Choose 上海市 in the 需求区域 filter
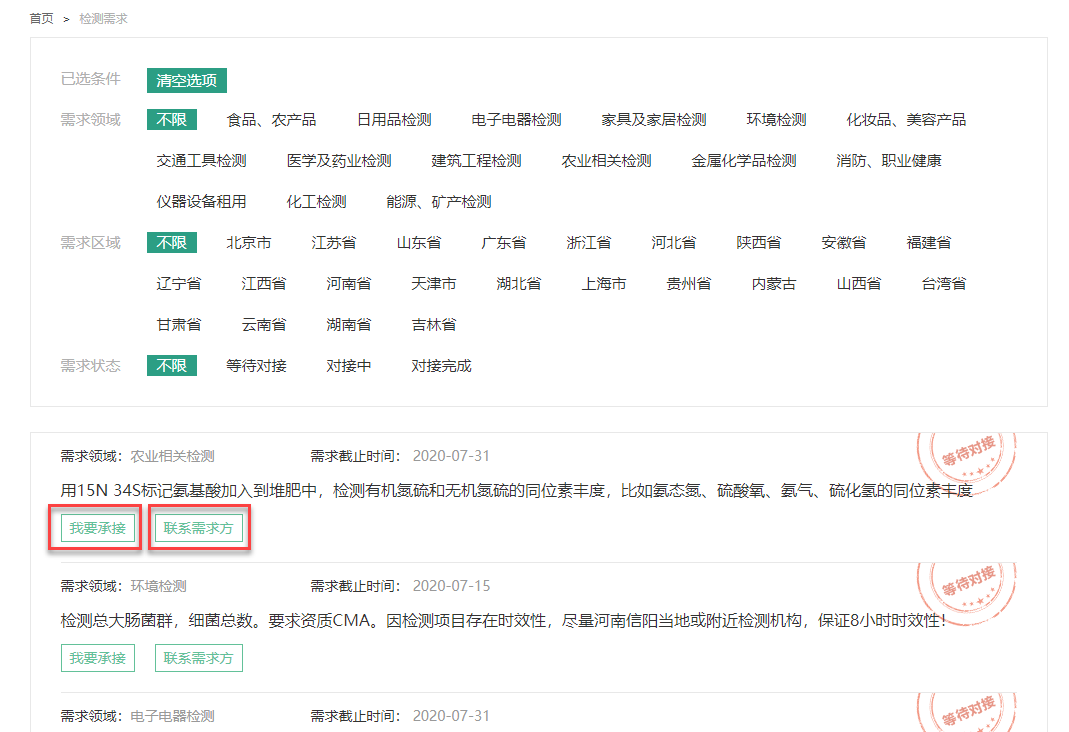 tap(604, 284)
